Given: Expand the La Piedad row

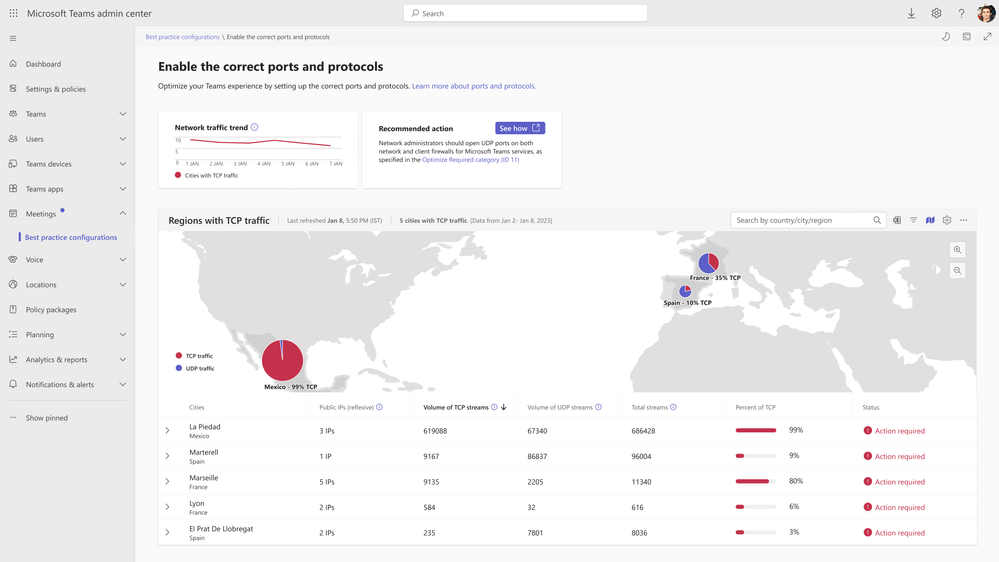Looking at the screenshot, I should point(168,431).
